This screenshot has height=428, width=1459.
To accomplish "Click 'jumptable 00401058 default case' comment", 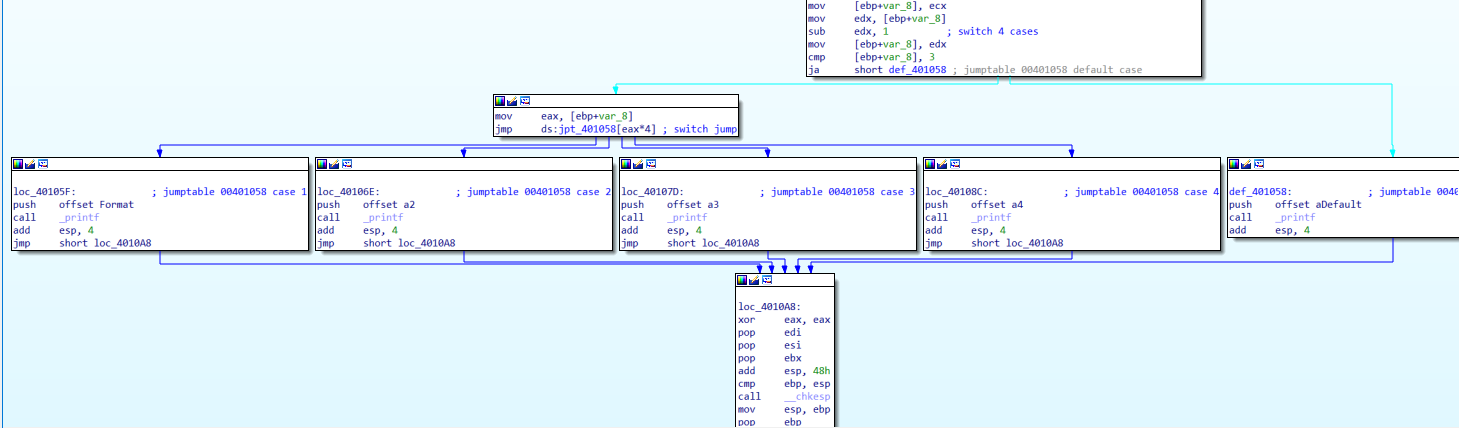I will point(1053,70).
